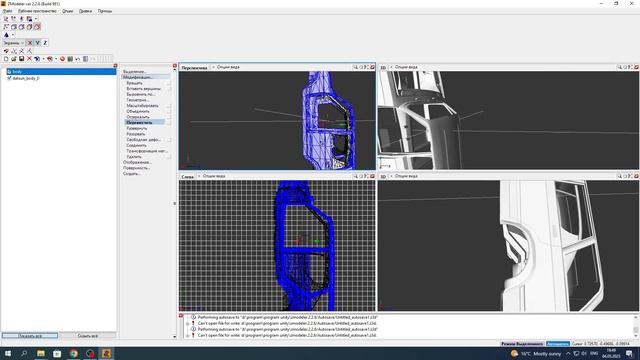Click the settings box next to the Переместить command
The image size is (640, 360).
169,122
